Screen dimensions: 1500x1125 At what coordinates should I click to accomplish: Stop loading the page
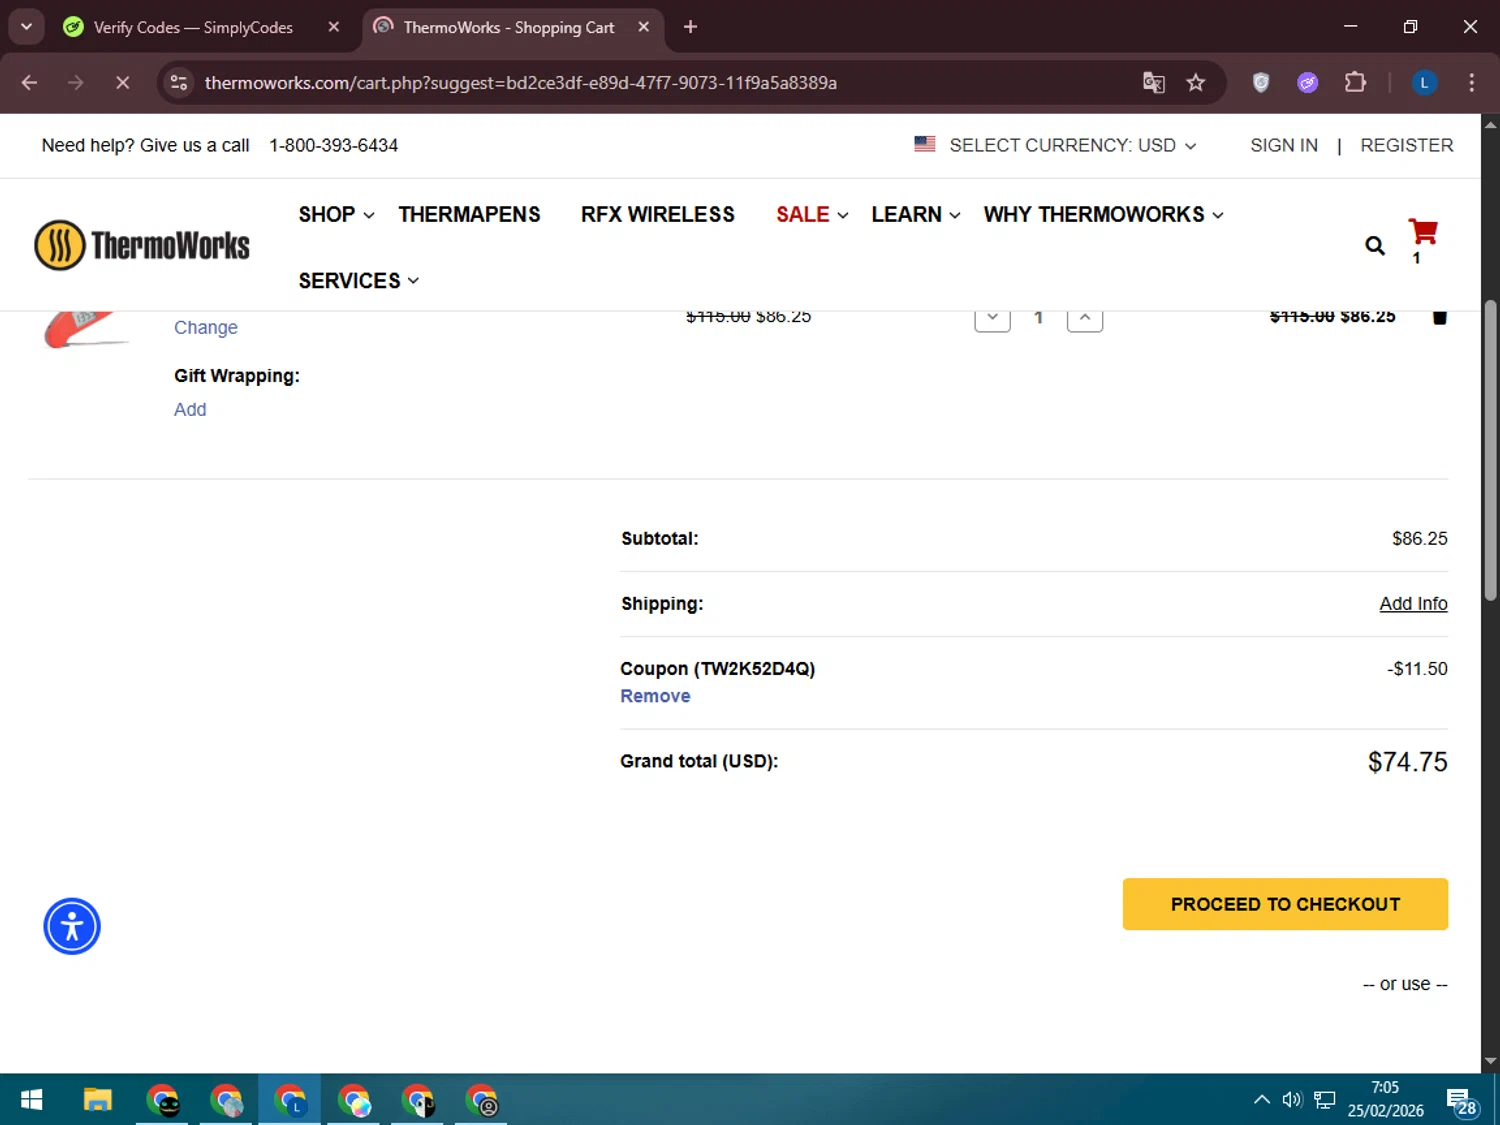coord(123,83)
